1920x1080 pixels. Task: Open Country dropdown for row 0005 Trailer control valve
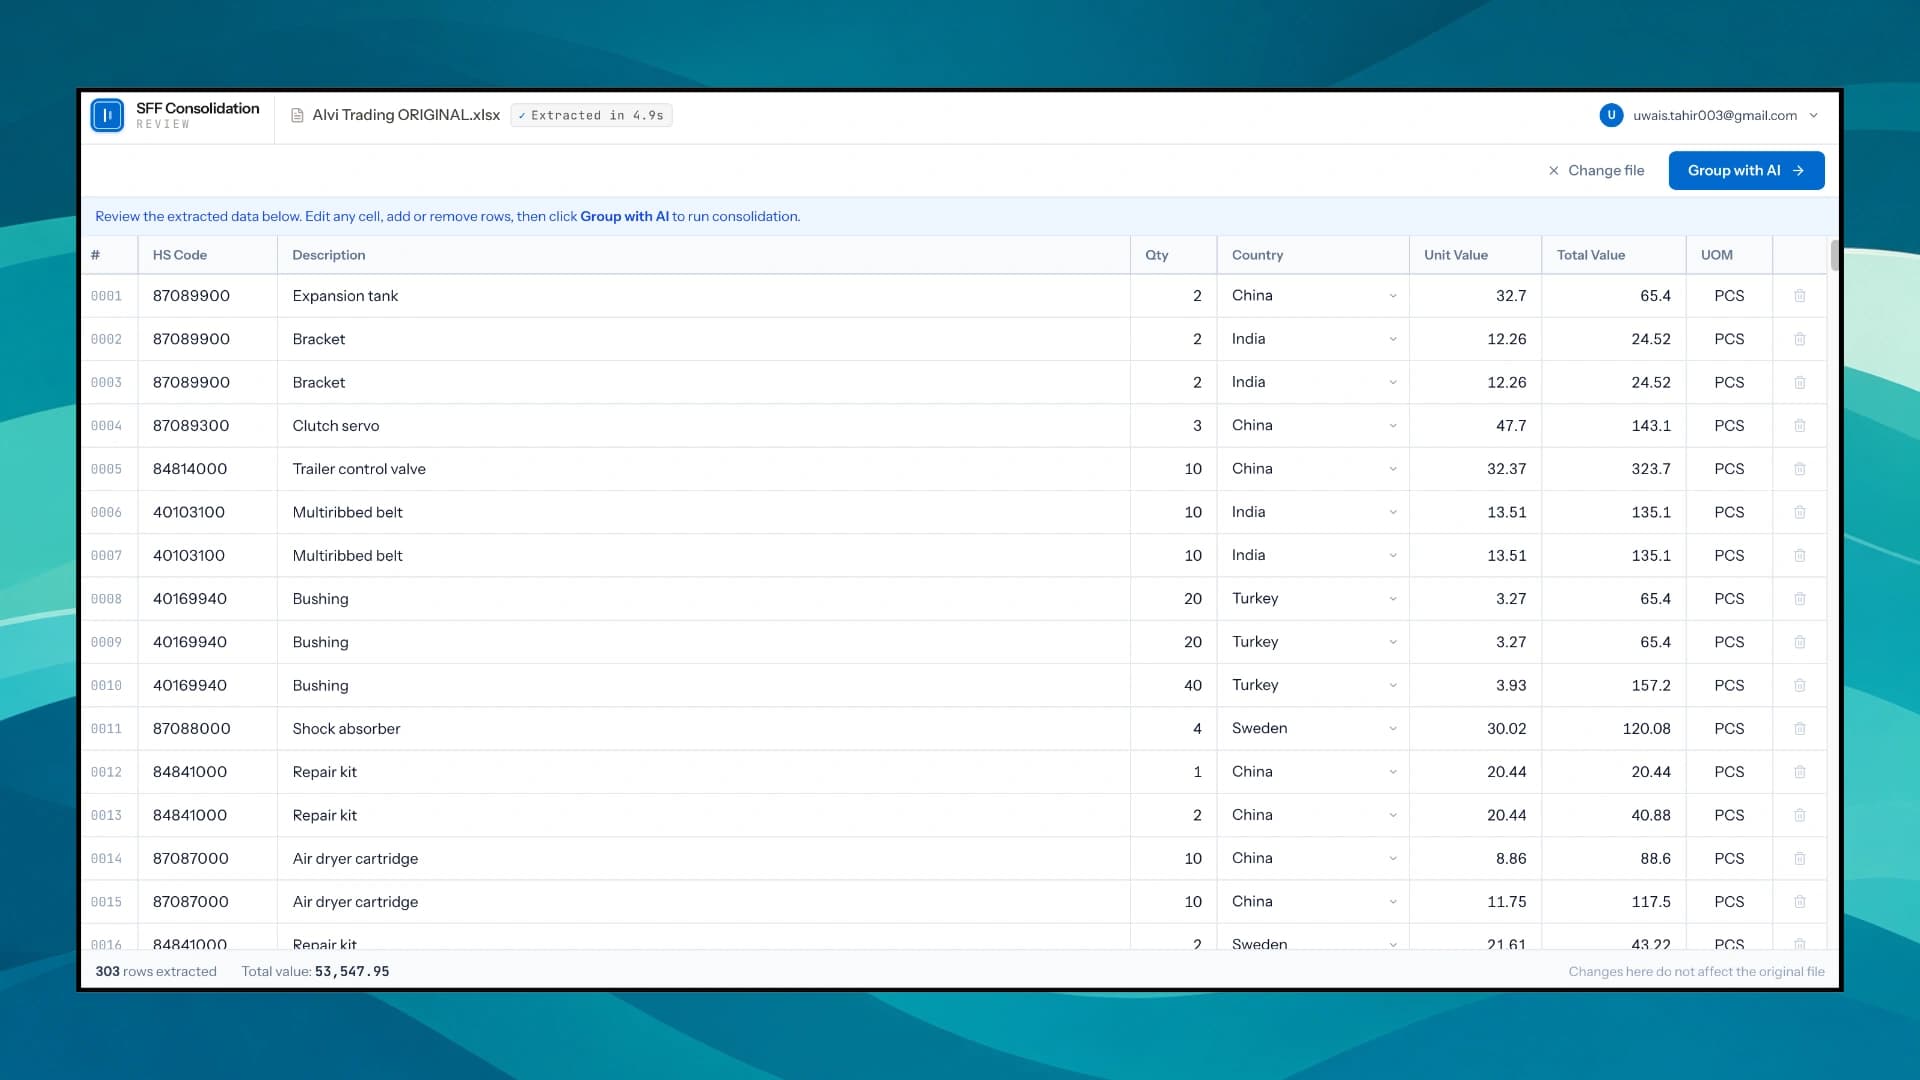click(1313, 469)
